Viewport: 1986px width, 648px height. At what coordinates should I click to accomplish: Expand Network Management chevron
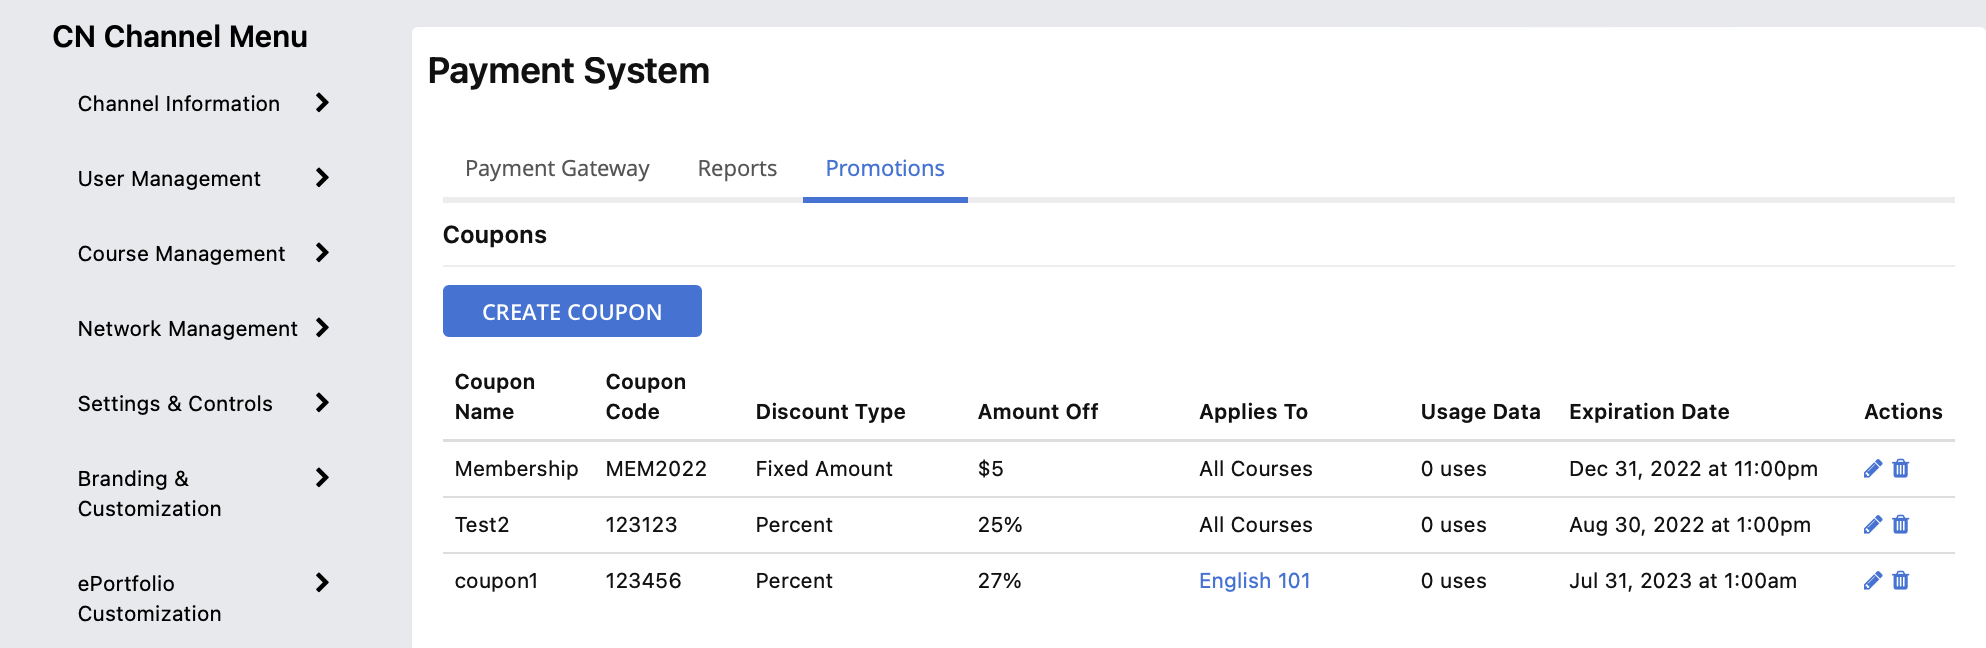coord(322,328)
